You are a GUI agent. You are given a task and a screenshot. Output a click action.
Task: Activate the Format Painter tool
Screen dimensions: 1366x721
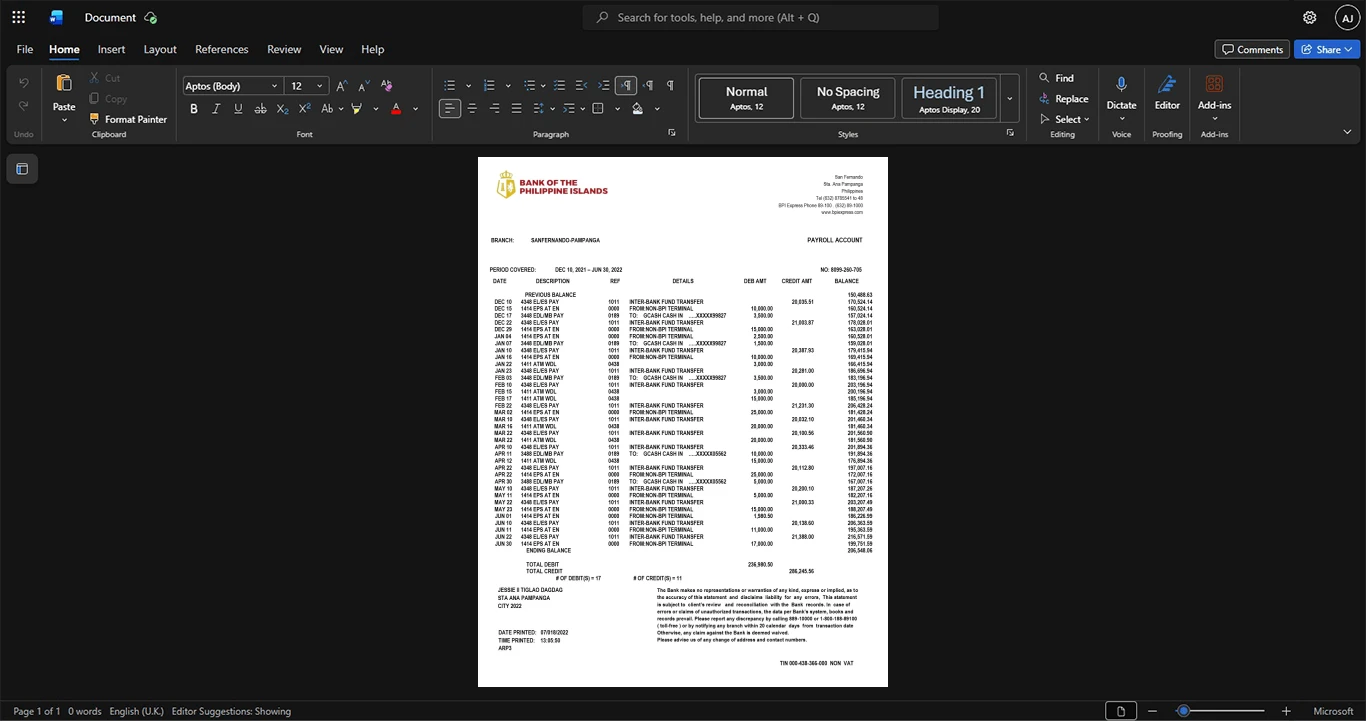[128, 119]
